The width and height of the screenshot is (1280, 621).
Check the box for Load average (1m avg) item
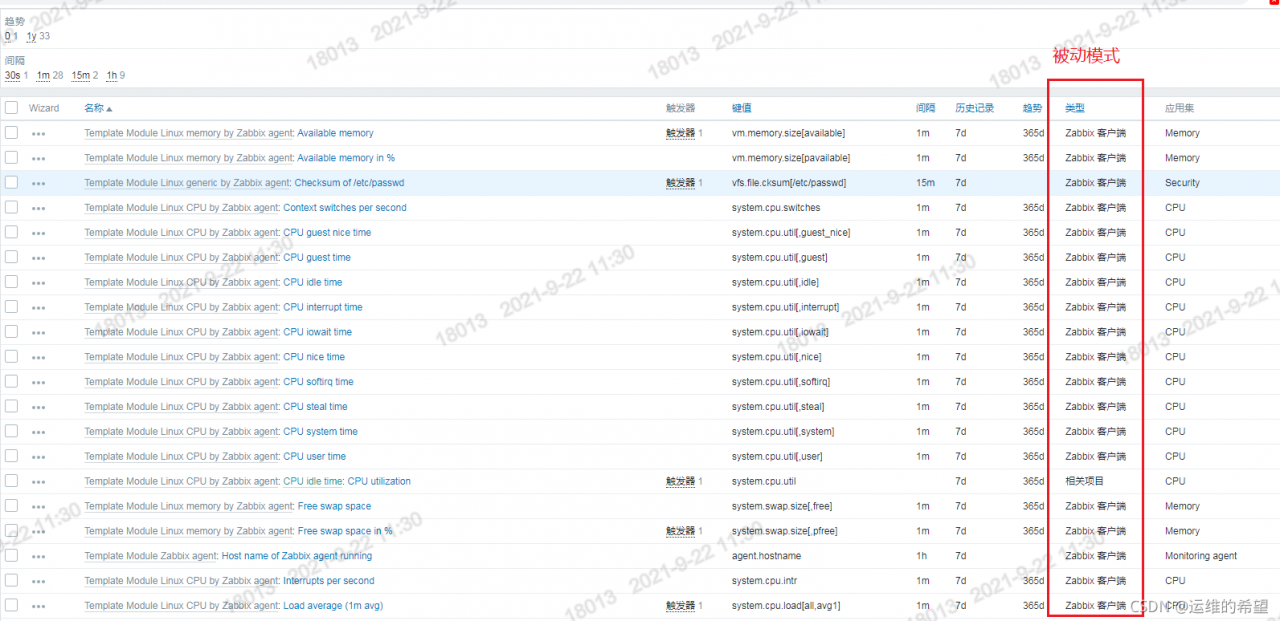tap(11, 605)
